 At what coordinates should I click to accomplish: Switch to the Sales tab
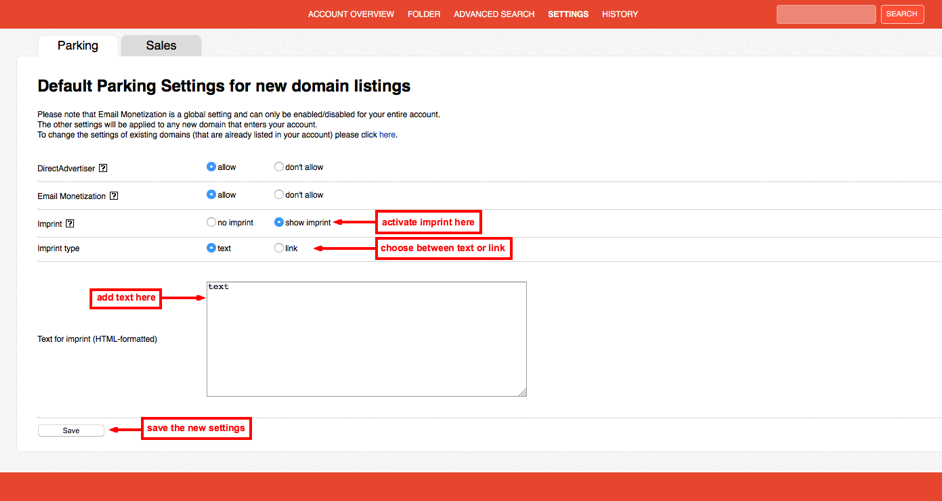click(x=161, y=46)
